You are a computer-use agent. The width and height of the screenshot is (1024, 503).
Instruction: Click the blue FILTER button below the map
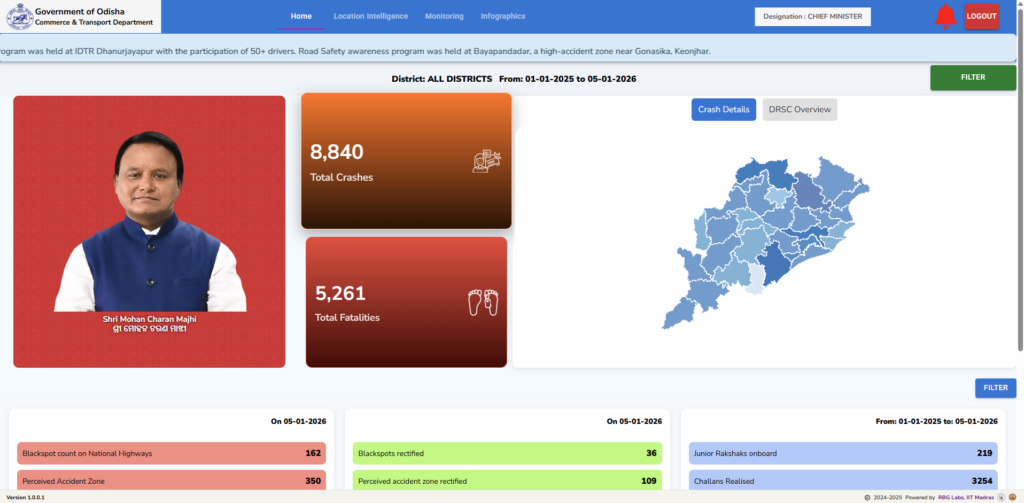(x=995, y=388)
